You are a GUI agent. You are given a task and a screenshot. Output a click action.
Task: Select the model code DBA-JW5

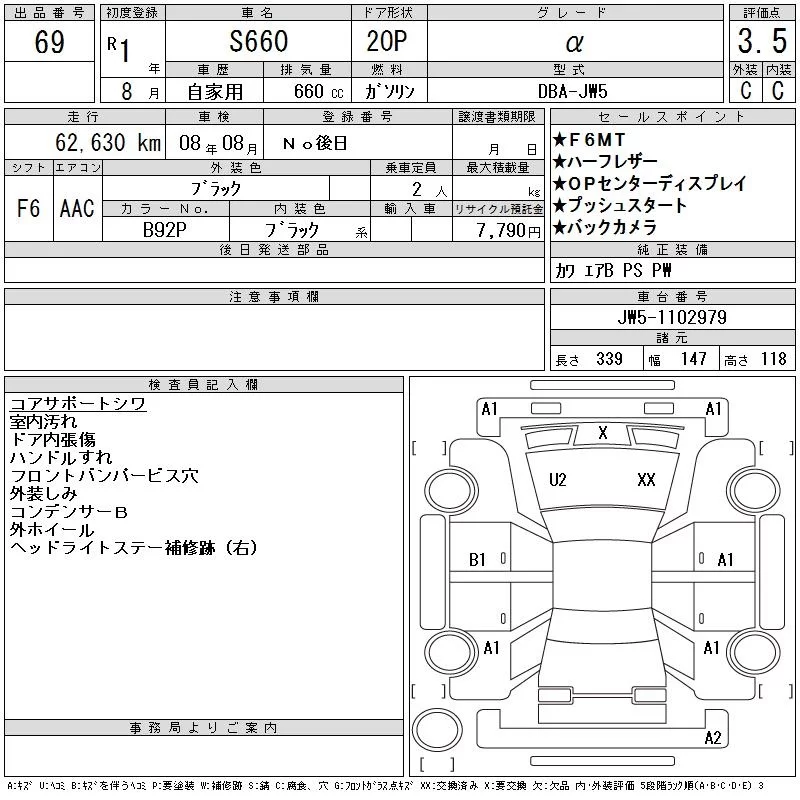(573, 91)
